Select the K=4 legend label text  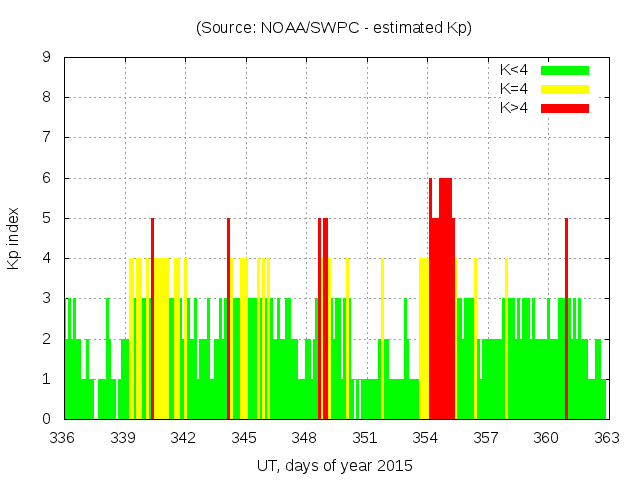(514, 89)
